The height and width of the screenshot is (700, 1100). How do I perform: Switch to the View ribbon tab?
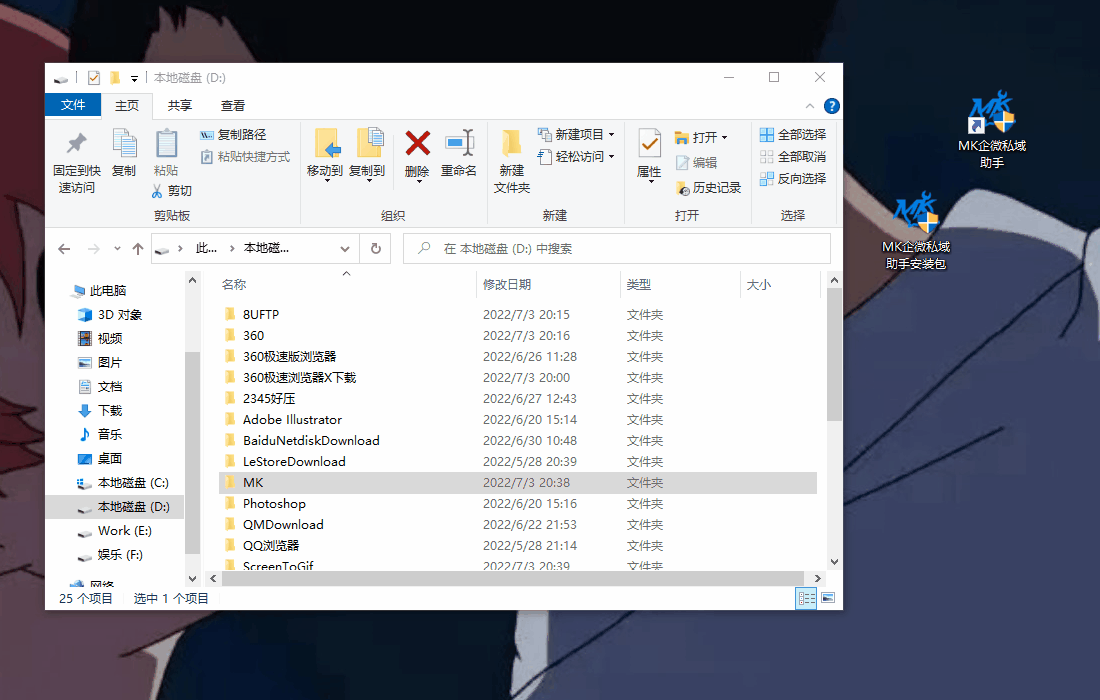[x=233, y=105]
